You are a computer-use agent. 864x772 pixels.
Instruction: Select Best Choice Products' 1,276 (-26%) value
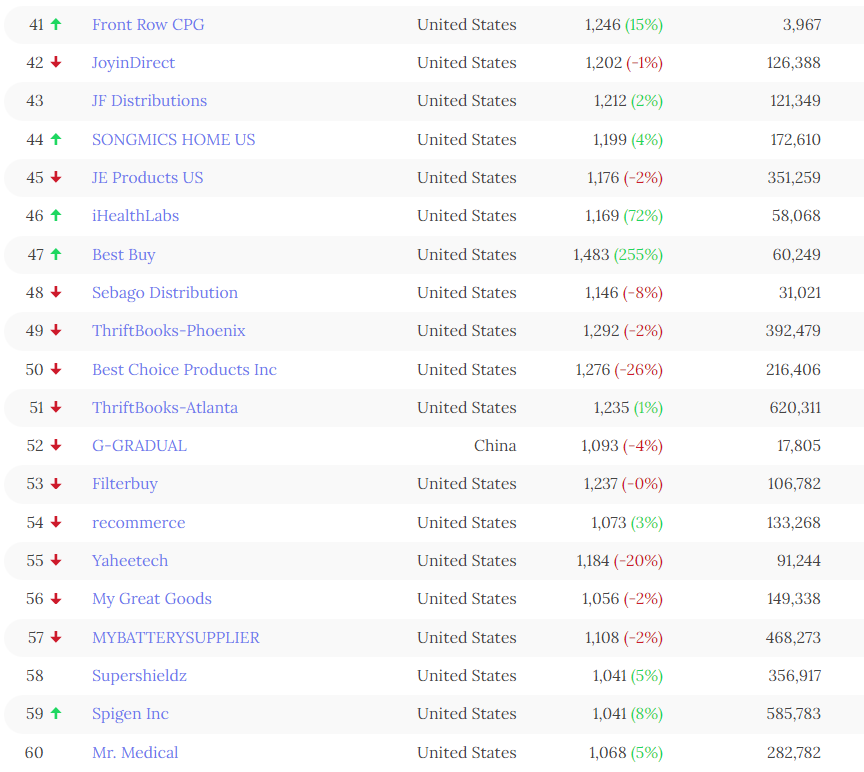619,369
